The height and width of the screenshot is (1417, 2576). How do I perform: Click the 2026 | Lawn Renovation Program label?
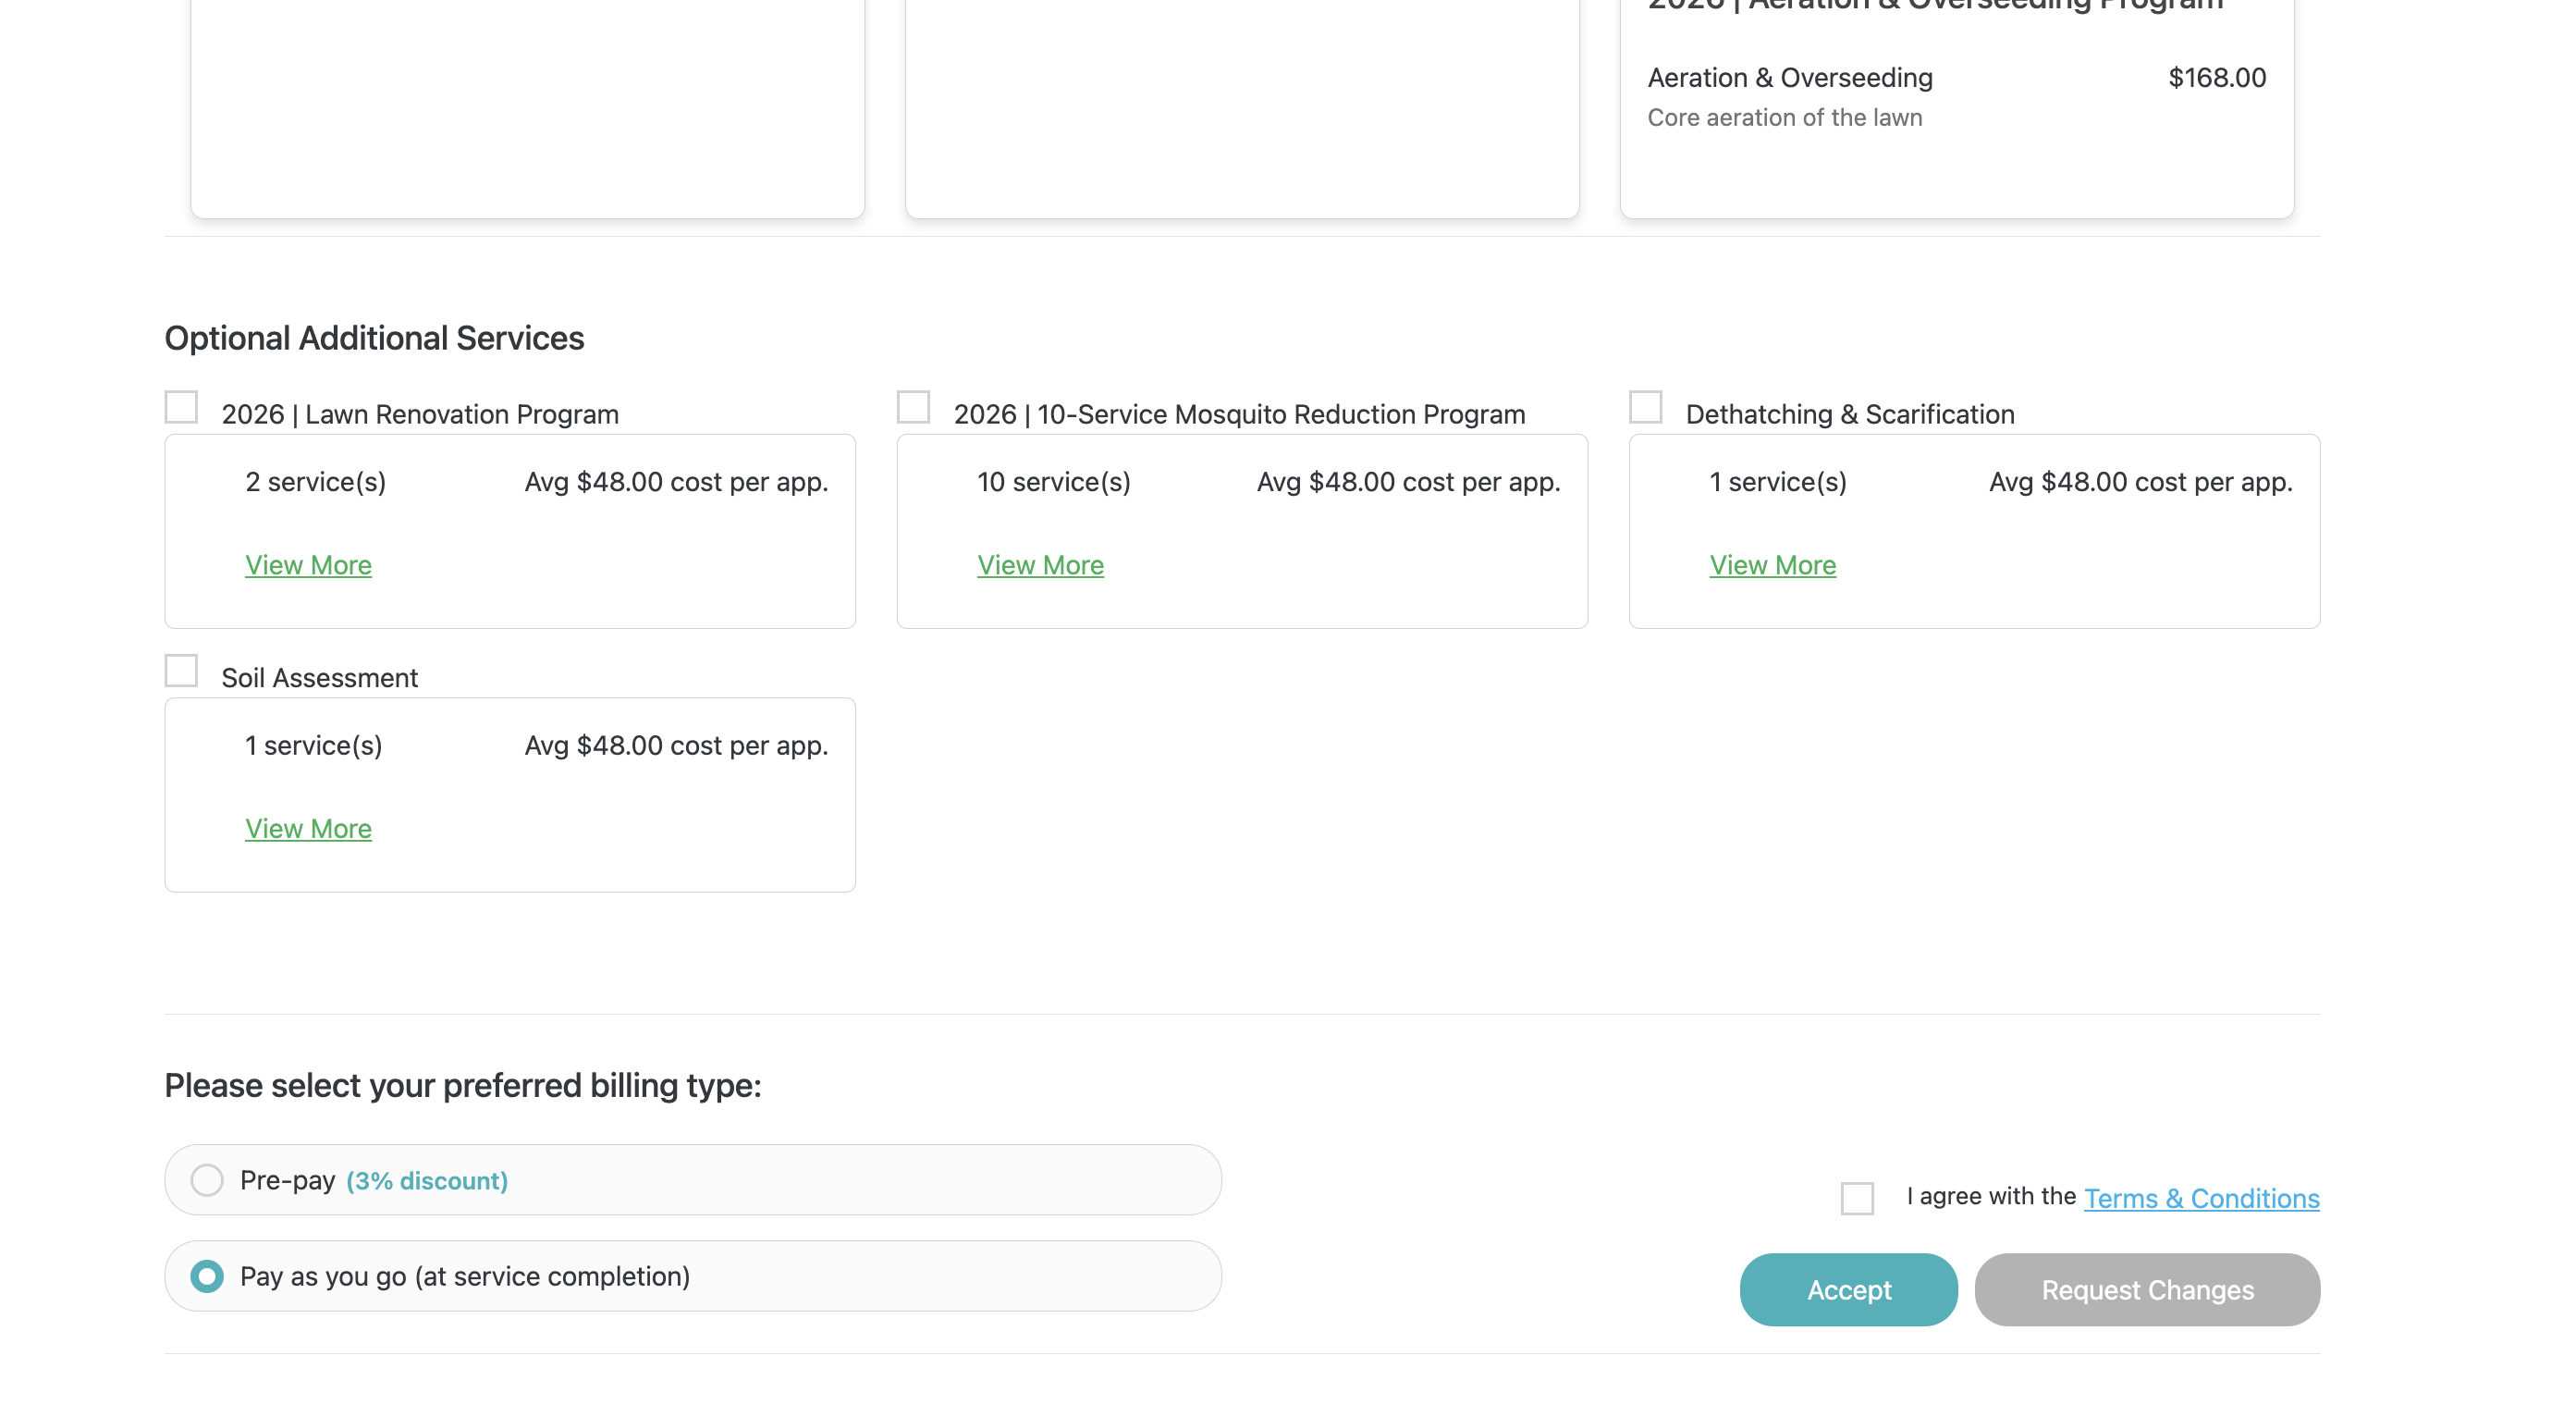[x=420, y=414]
